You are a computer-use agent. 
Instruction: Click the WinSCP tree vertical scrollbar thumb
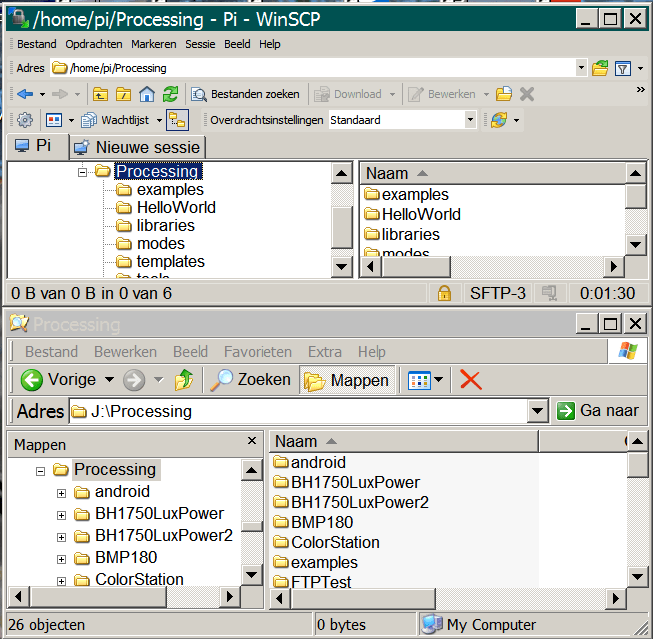tap(342, 227)
